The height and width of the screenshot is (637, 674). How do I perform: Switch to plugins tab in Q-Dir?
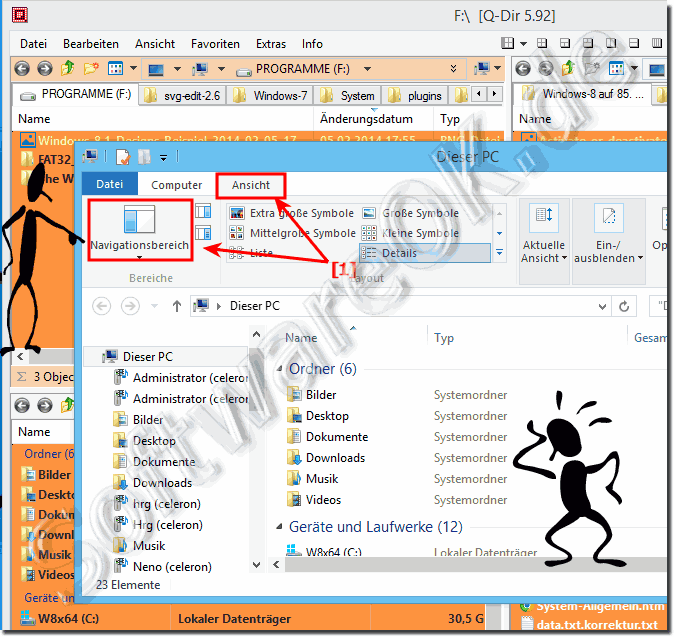(415, 95)
